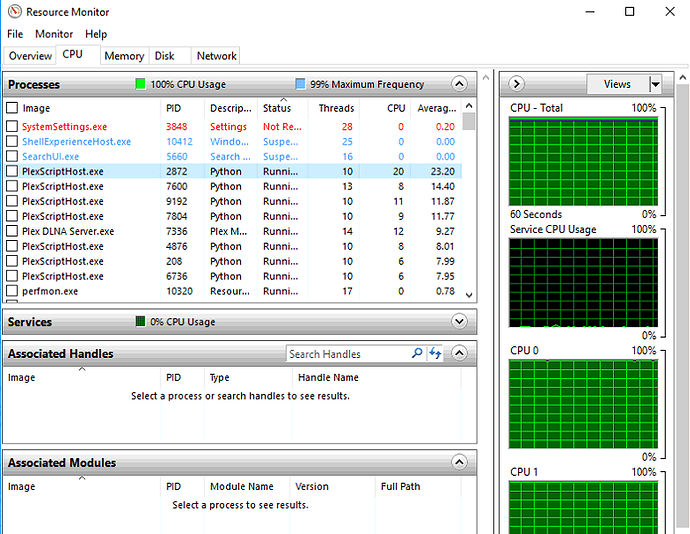Click the refresh icon next to Search Handles
Screen dimensions: 690x534
(x=435, y=353)
